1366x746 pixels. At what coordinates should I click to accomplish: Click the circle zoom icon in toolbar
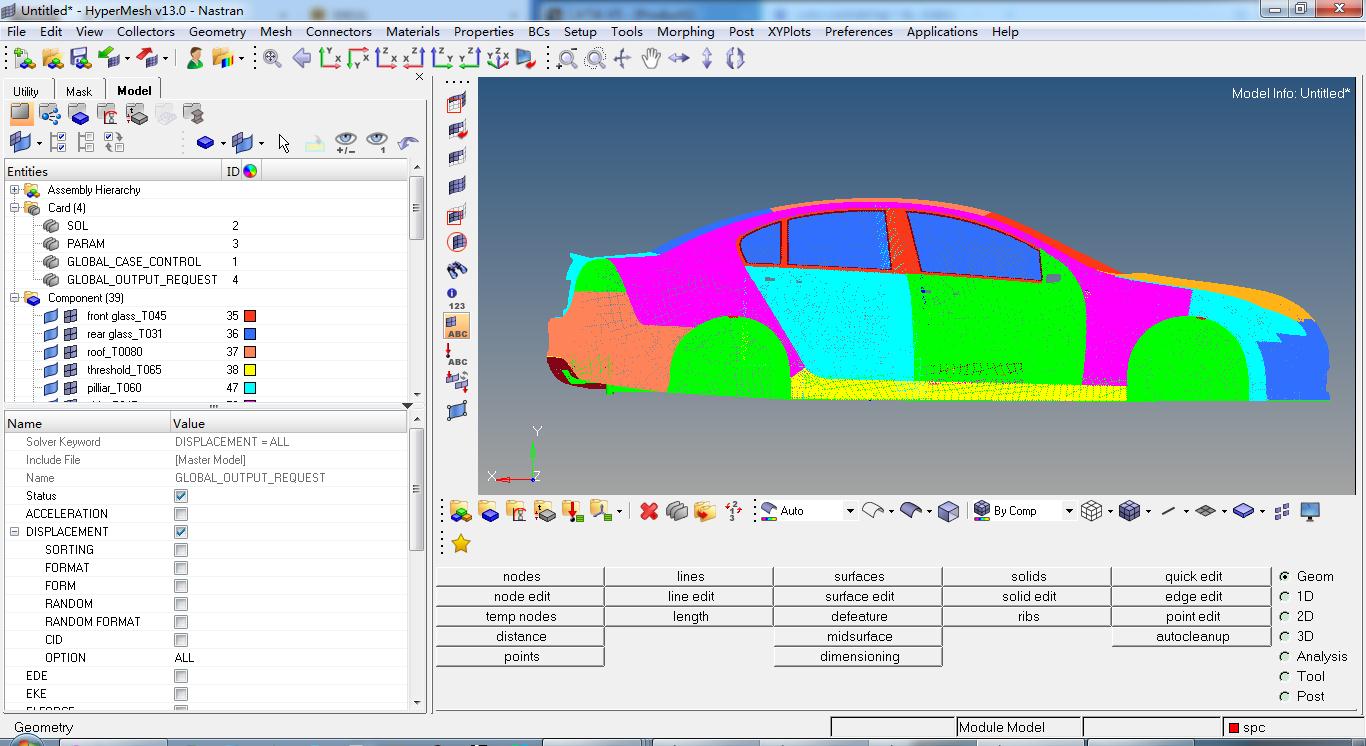point(595,59)
